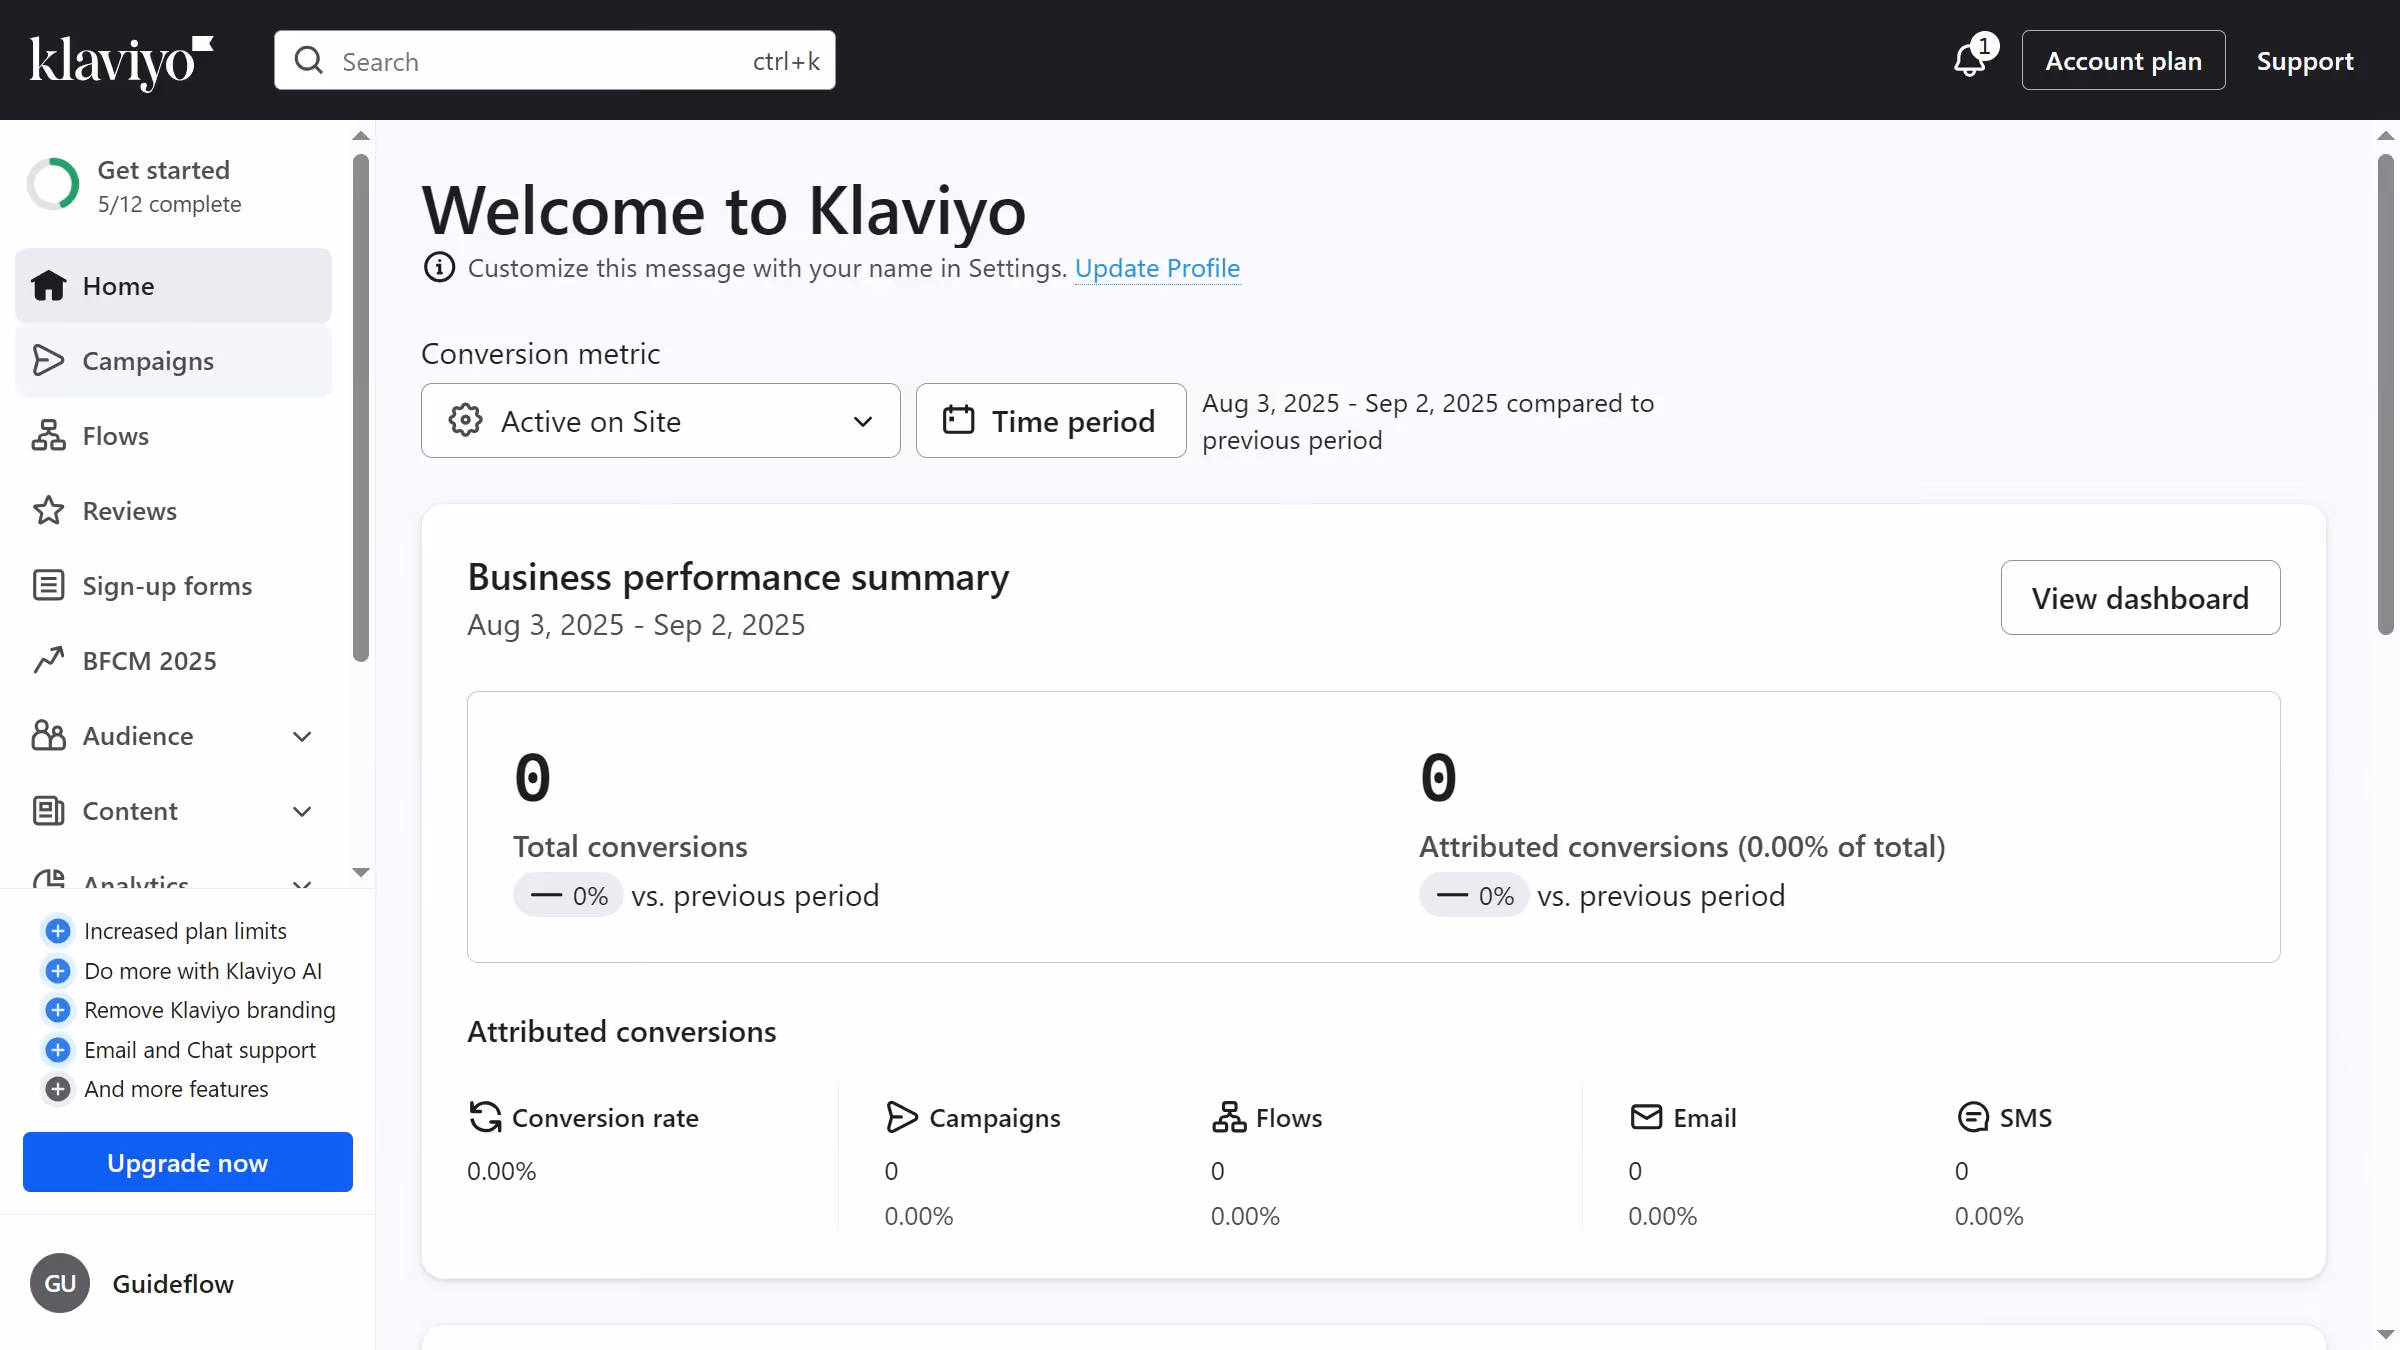Viewport: 2400px width, 1350px height.
Task: Click the info icon beside the welcome message
Action: (x=439, y=267)
